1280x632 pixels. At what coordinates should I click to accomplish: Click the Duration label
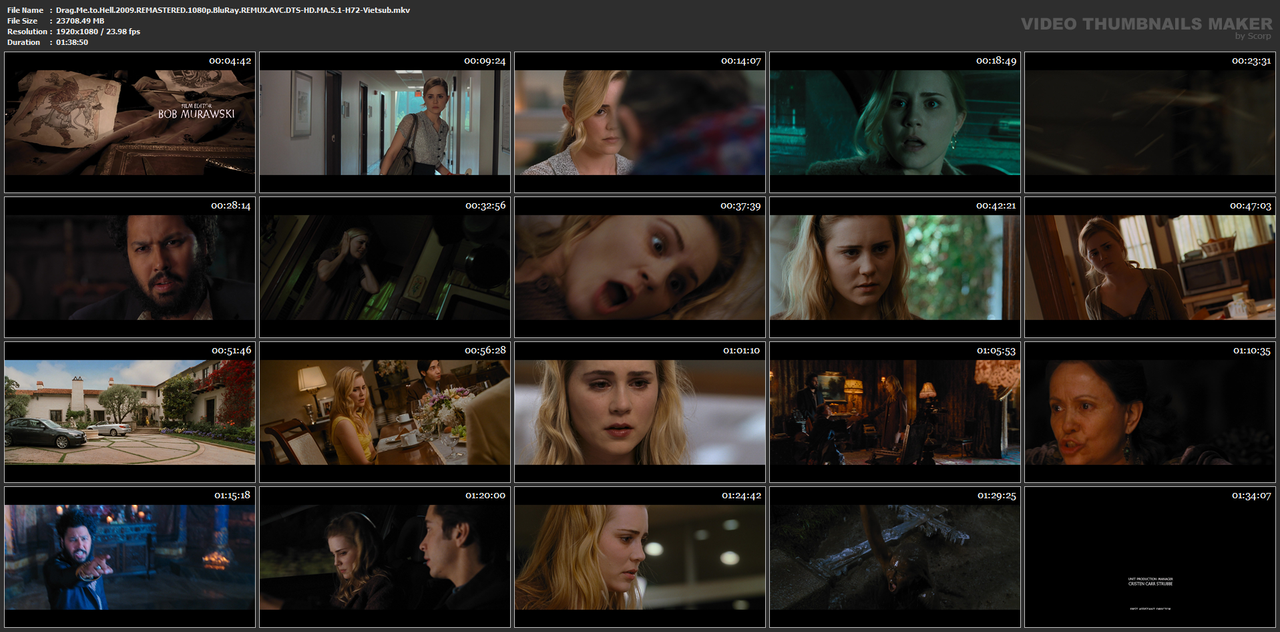(x=24, y=42)
